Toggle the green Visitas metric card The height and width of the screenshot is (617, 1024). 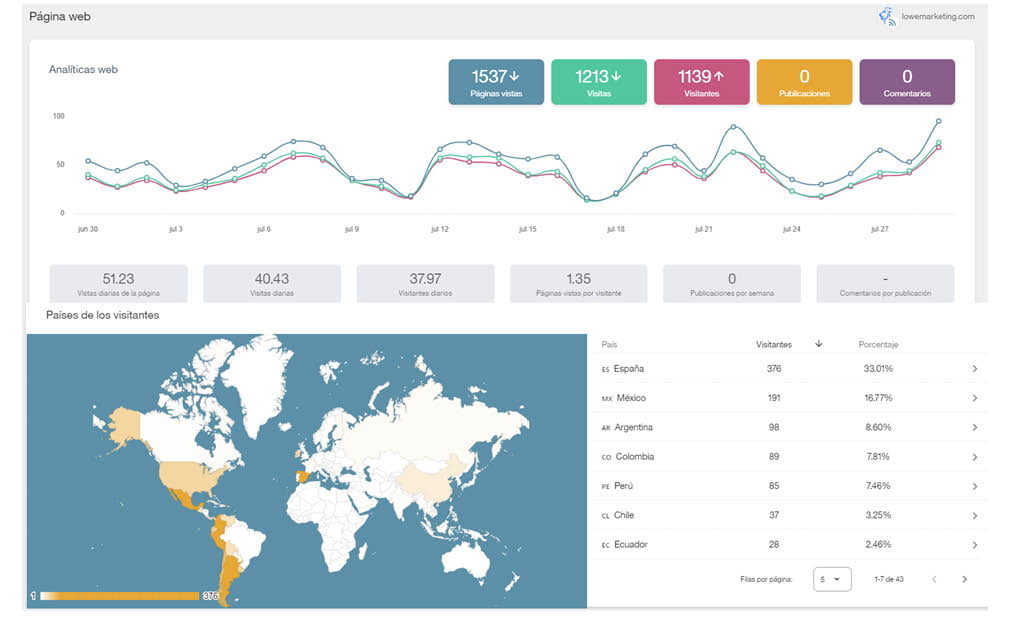point(598,82)
